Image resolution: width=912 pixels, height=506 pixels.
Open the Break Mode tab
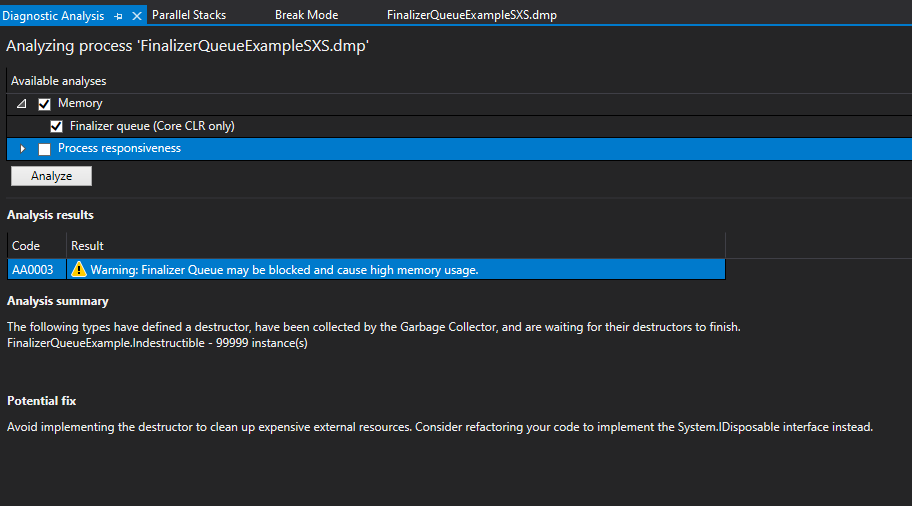click(x=307, y=15)
